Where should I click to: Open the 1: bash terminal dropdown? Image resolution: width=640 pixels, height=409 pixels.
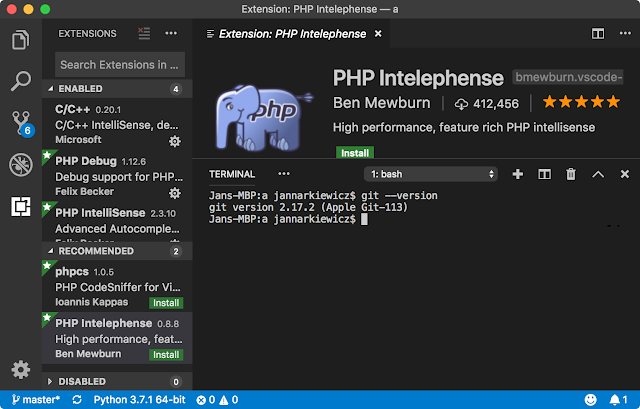pyautogui.click(x=431, y=174)
